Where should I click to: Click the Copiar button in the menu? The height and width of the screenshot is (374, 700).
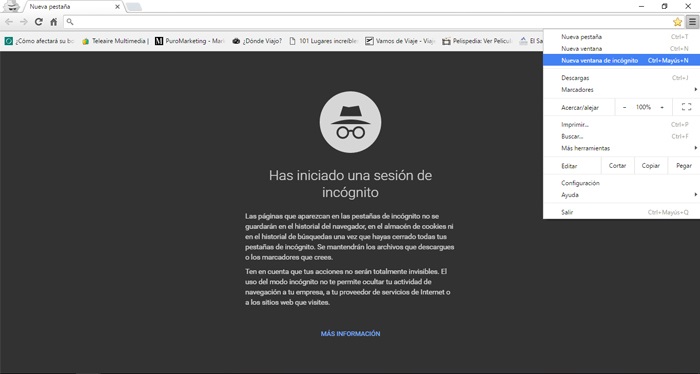(650, 166)
